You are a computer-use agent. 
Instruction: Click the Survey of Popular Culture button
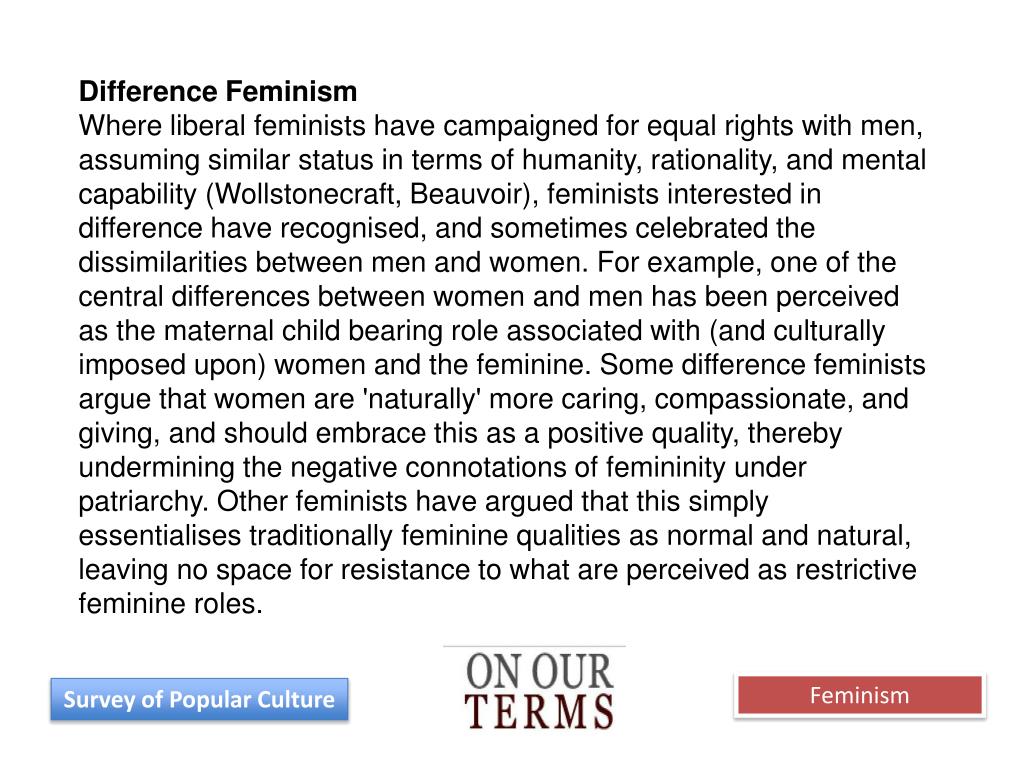(x=199, y=700)
